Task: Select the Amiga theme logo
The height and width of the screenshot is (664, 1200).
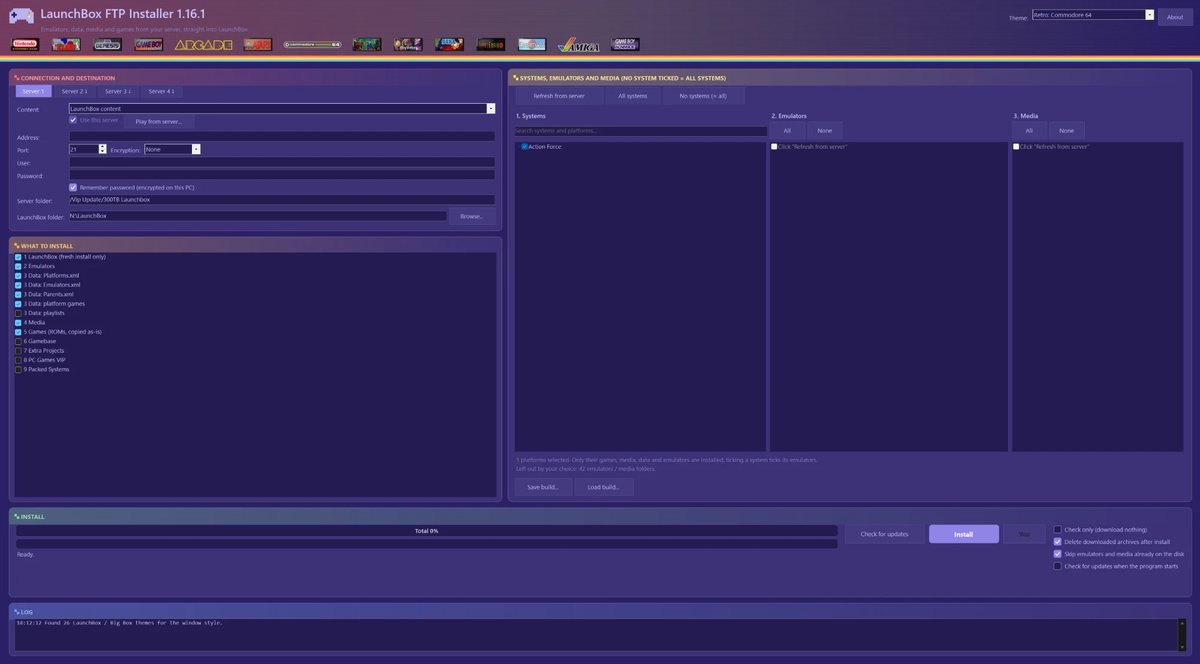Action: (x=579, y=44)
